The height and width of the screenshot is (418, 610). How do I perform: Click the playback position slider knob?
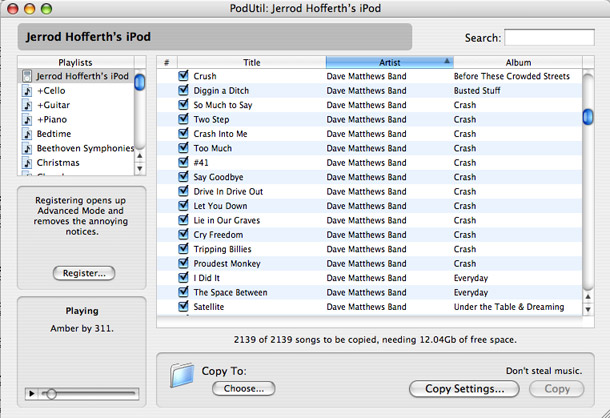tap(51, 394)
